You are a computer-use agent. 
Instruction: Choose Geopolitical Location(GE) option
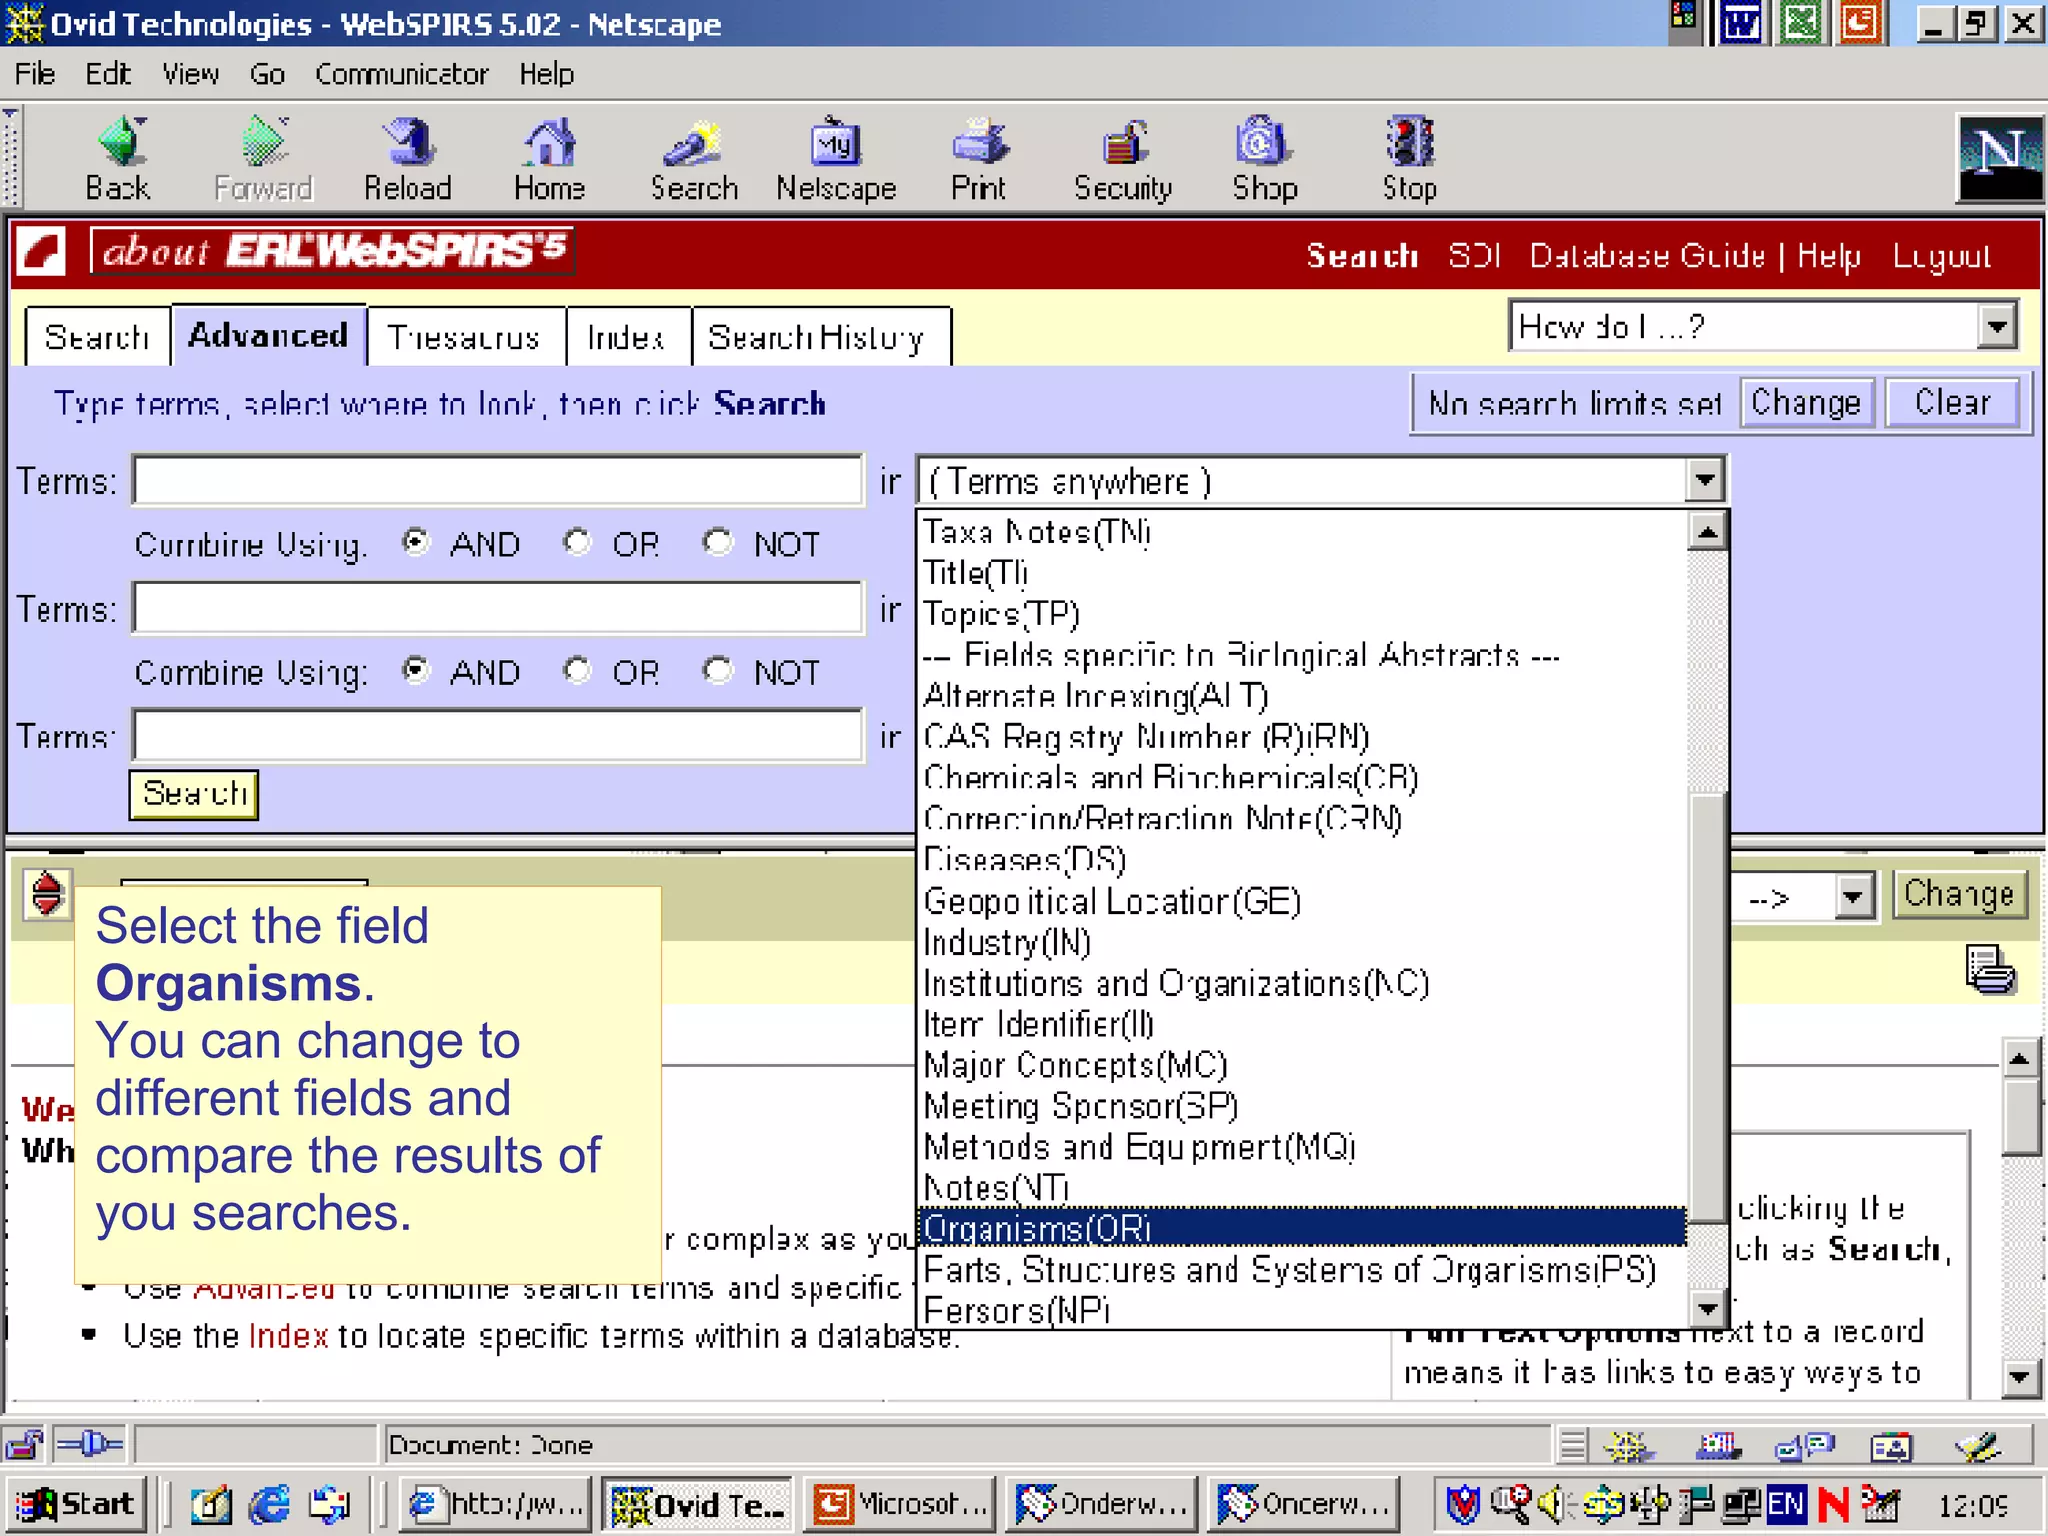(1301, 901)
